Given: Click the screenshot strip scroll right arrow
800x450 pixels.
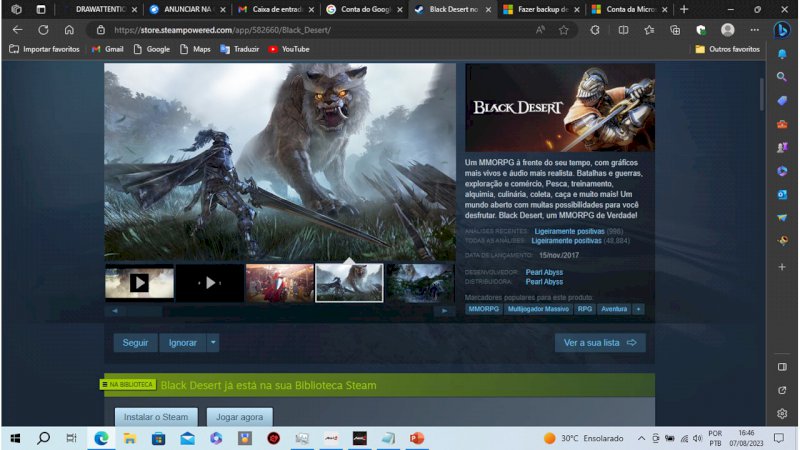Looking at the screenshot, I should (444, 311).
